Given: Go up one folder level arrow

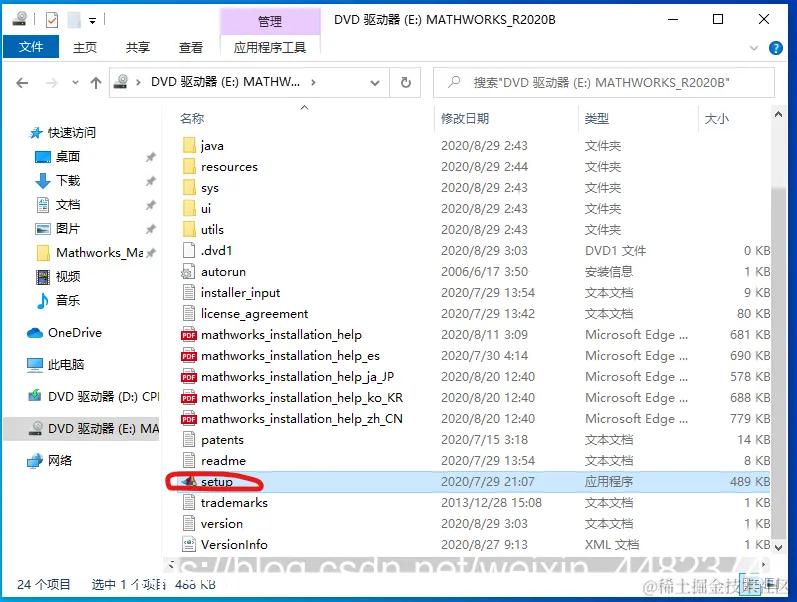Looking at the screenshot, I should click(96, 83).
